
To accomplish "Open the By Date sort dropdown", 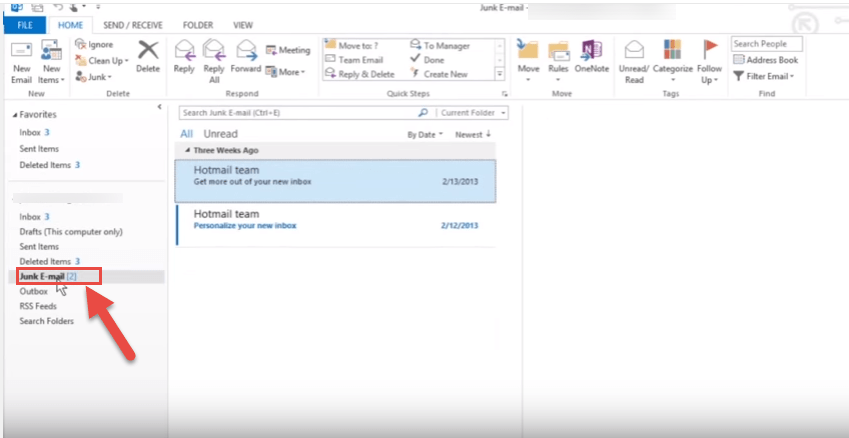I will coord(425,135).
